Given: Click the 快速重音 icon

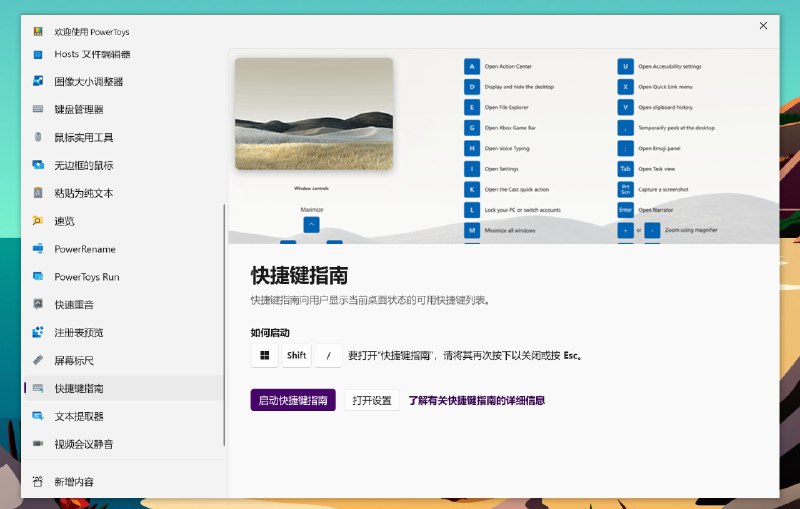Looking at the screenshot, I should [x=38, y=304].
